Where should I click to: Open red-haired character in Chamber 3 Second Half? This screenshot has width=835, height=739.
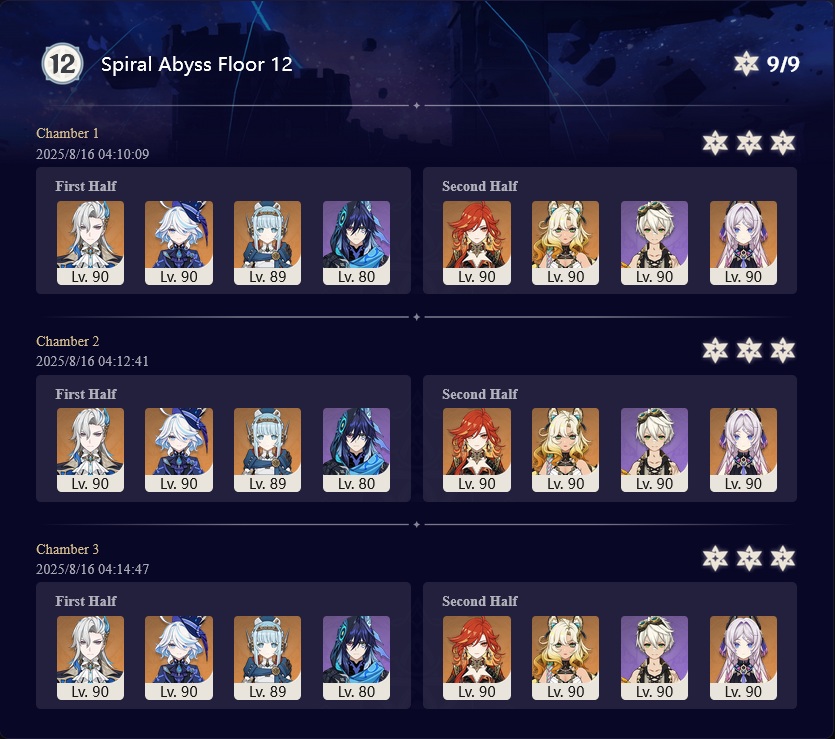click(x=477, y=658)
